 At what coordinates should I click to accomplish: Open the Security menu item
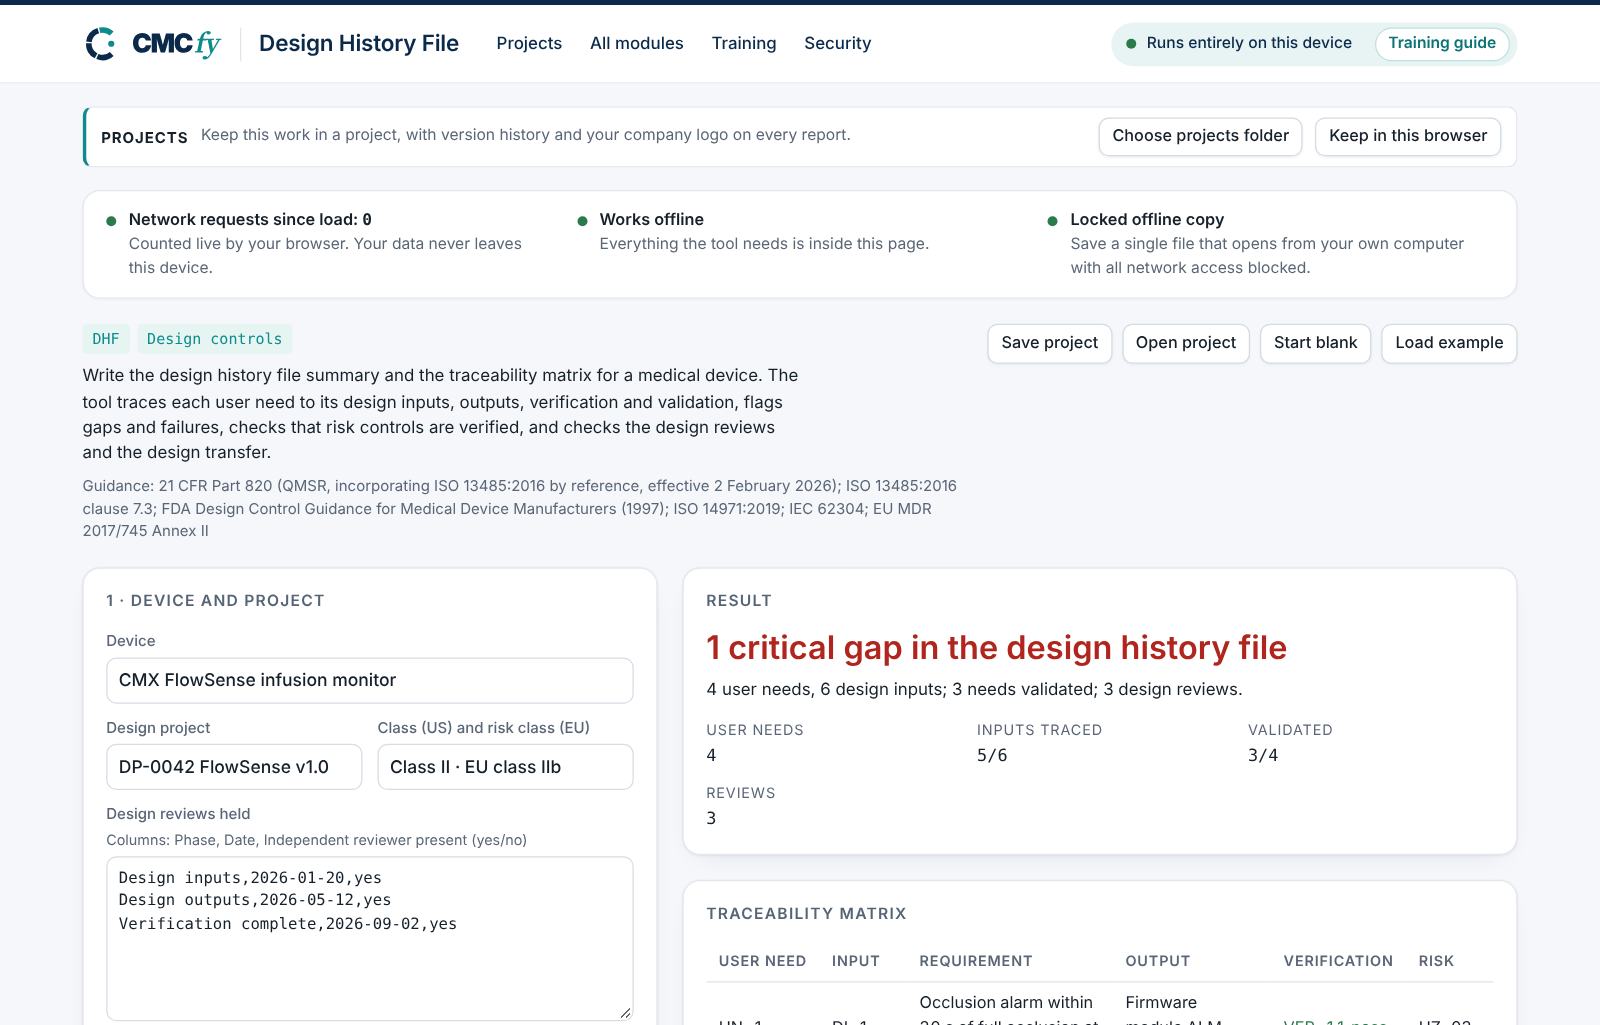click(838, 43)
